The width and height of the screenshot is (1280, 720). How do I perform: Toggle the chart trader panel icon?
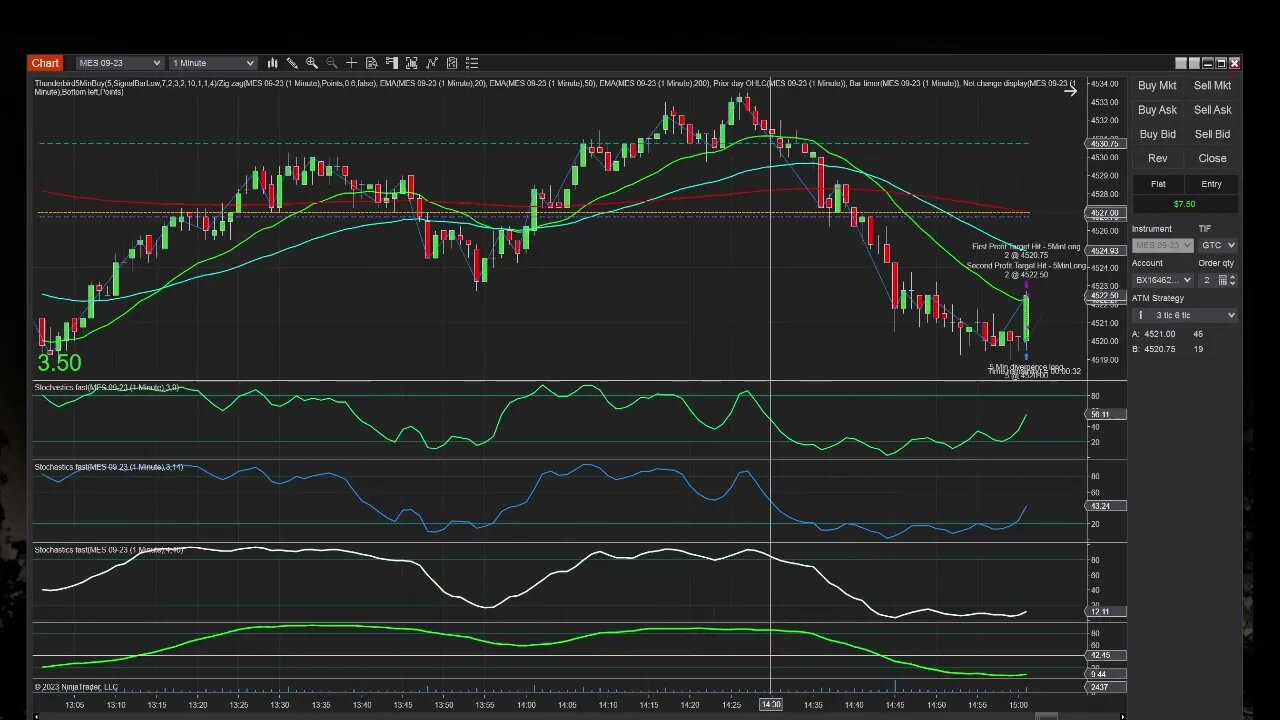(x=392, y=63)
